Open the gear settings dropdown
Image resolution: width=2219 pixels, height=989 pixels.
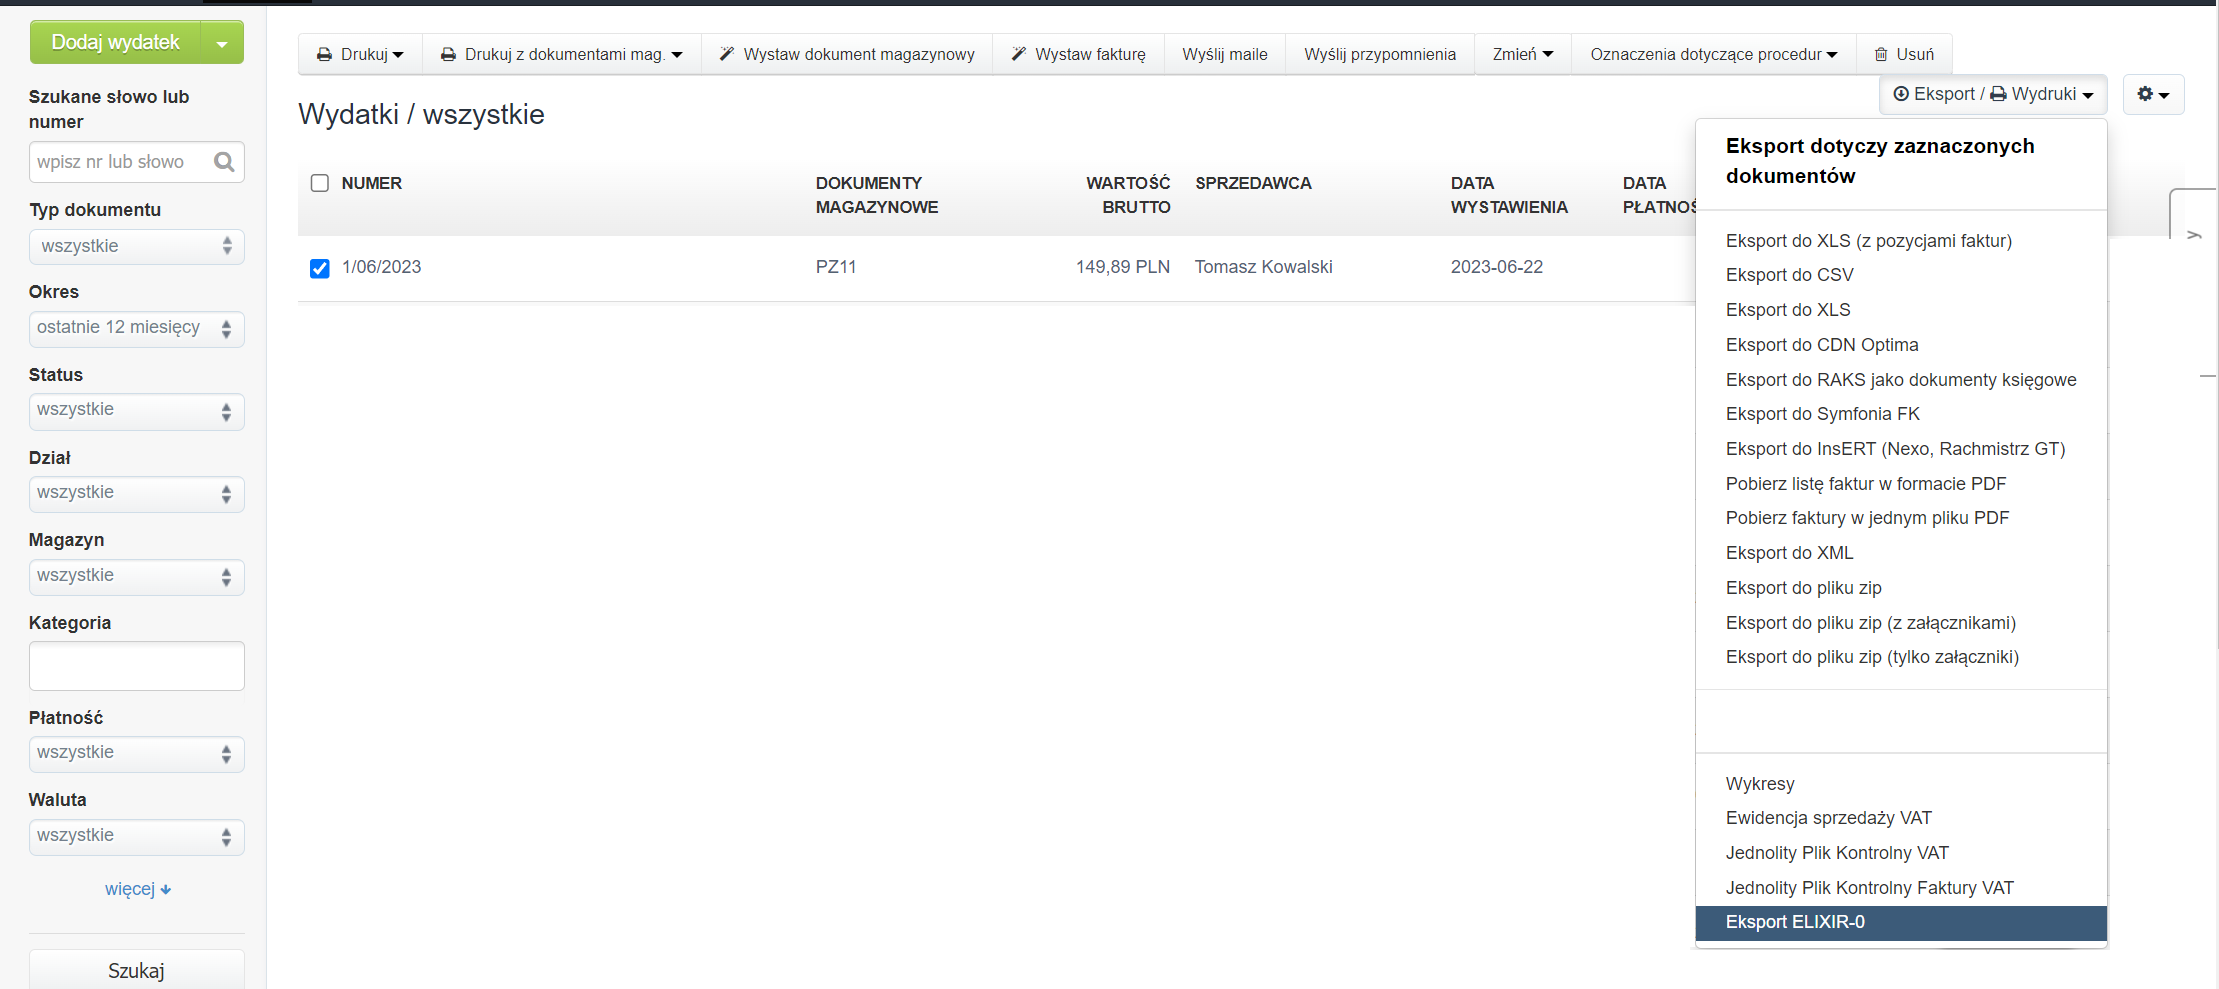(x=2153, y=94)
